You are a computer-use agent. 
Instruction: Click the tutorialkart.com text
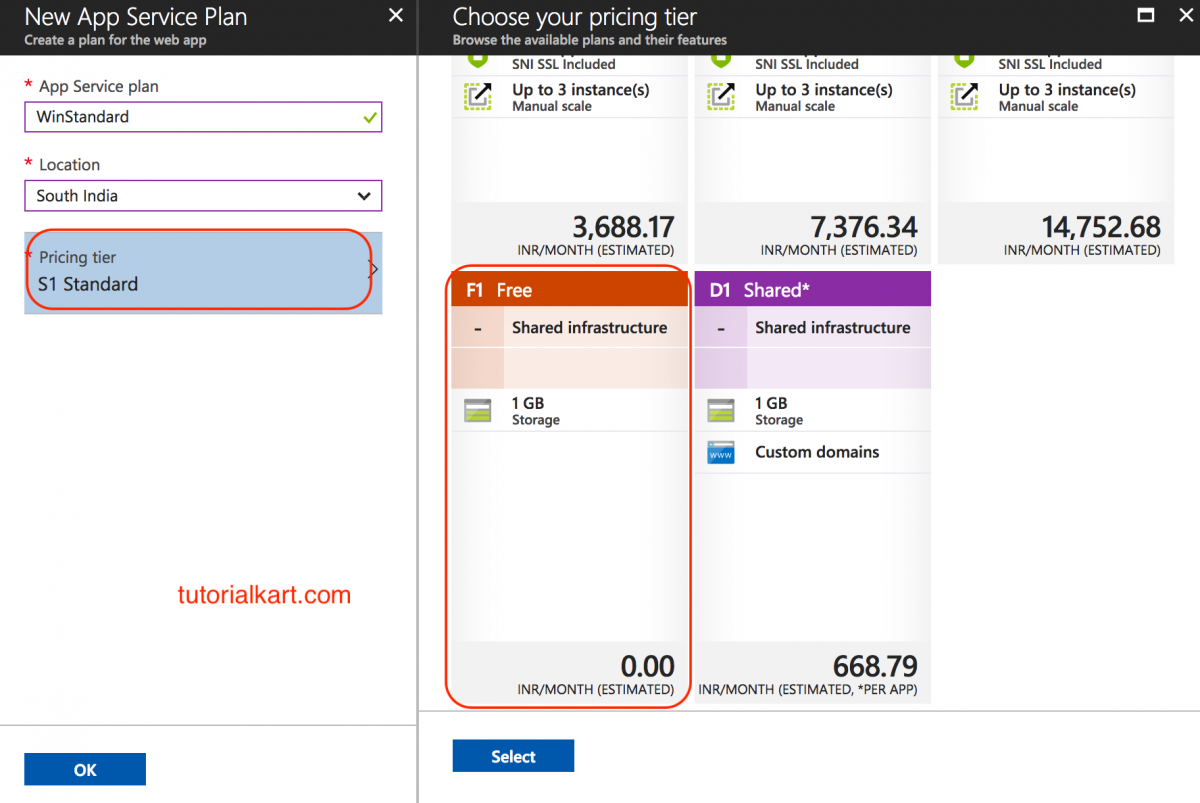pyautogui.click(x=264, y=594)
